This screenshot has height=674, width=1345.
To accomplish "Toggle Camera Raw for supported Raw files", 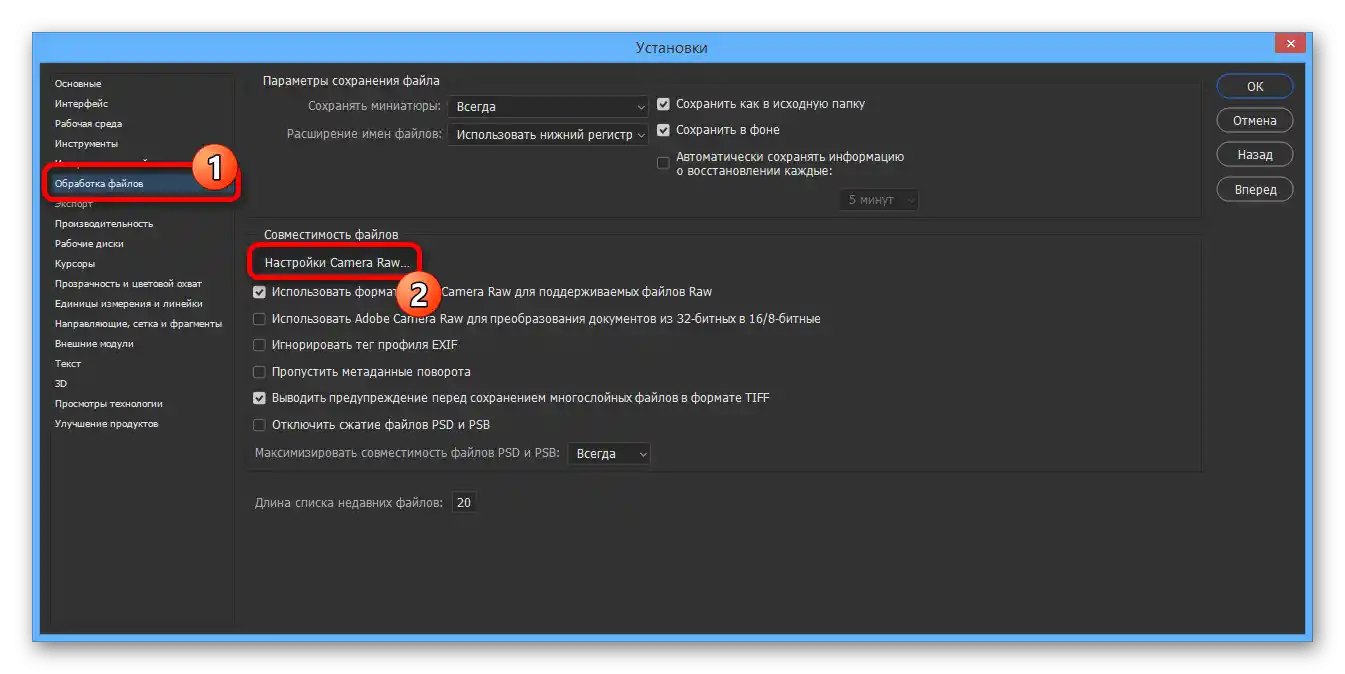I will [260, 292].
